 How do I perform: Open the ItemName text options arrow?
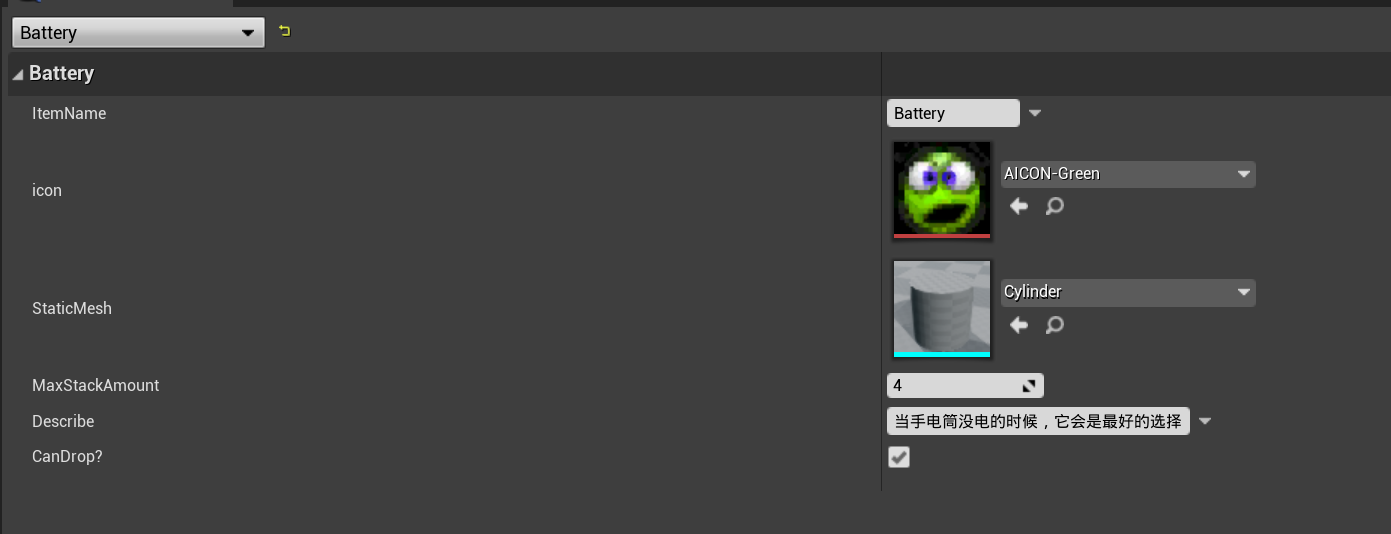point(1035,113)
